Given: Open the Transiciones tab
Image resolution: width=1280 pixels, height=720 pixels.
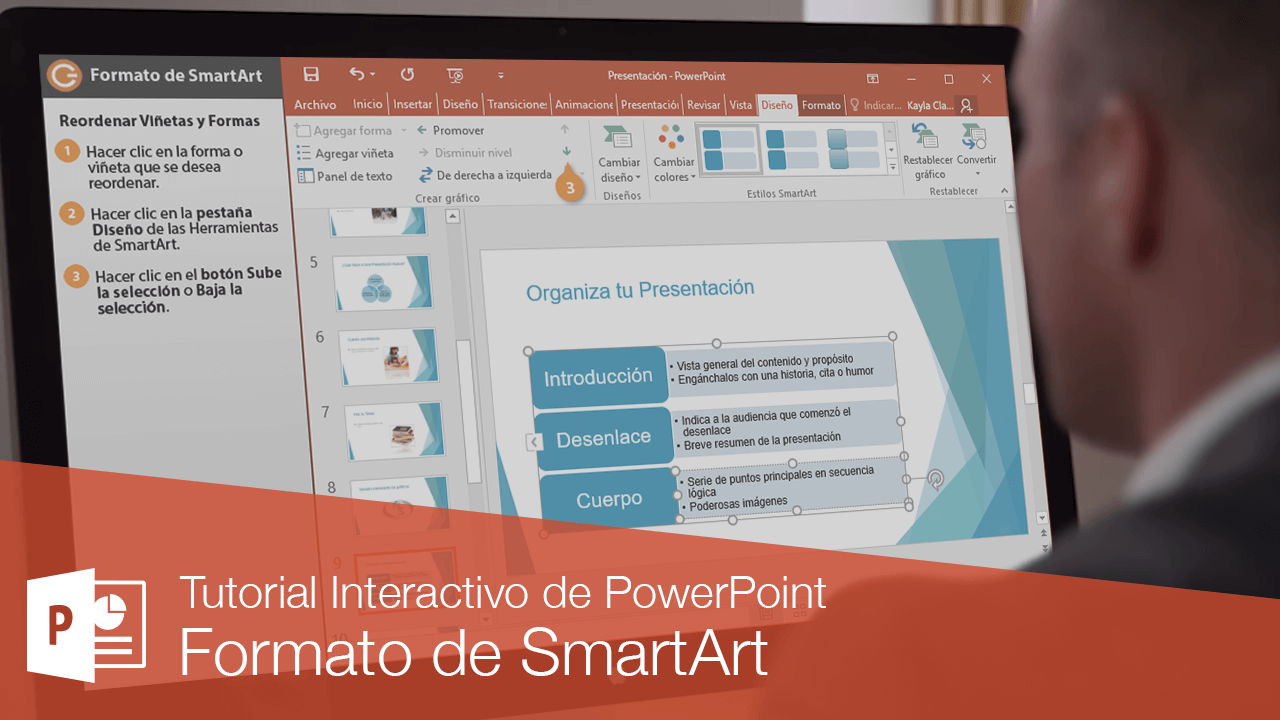Looking at the screenshot, I should tap(517, 104).
